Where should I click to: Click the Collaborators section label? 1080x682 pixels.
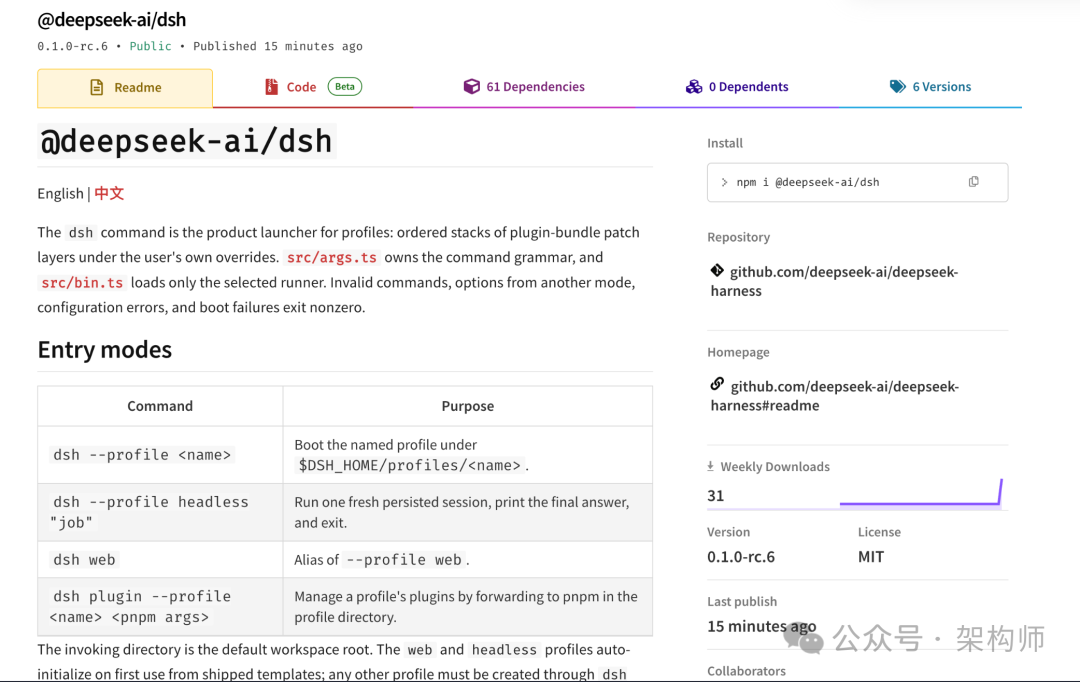click(x=746, y=671)
